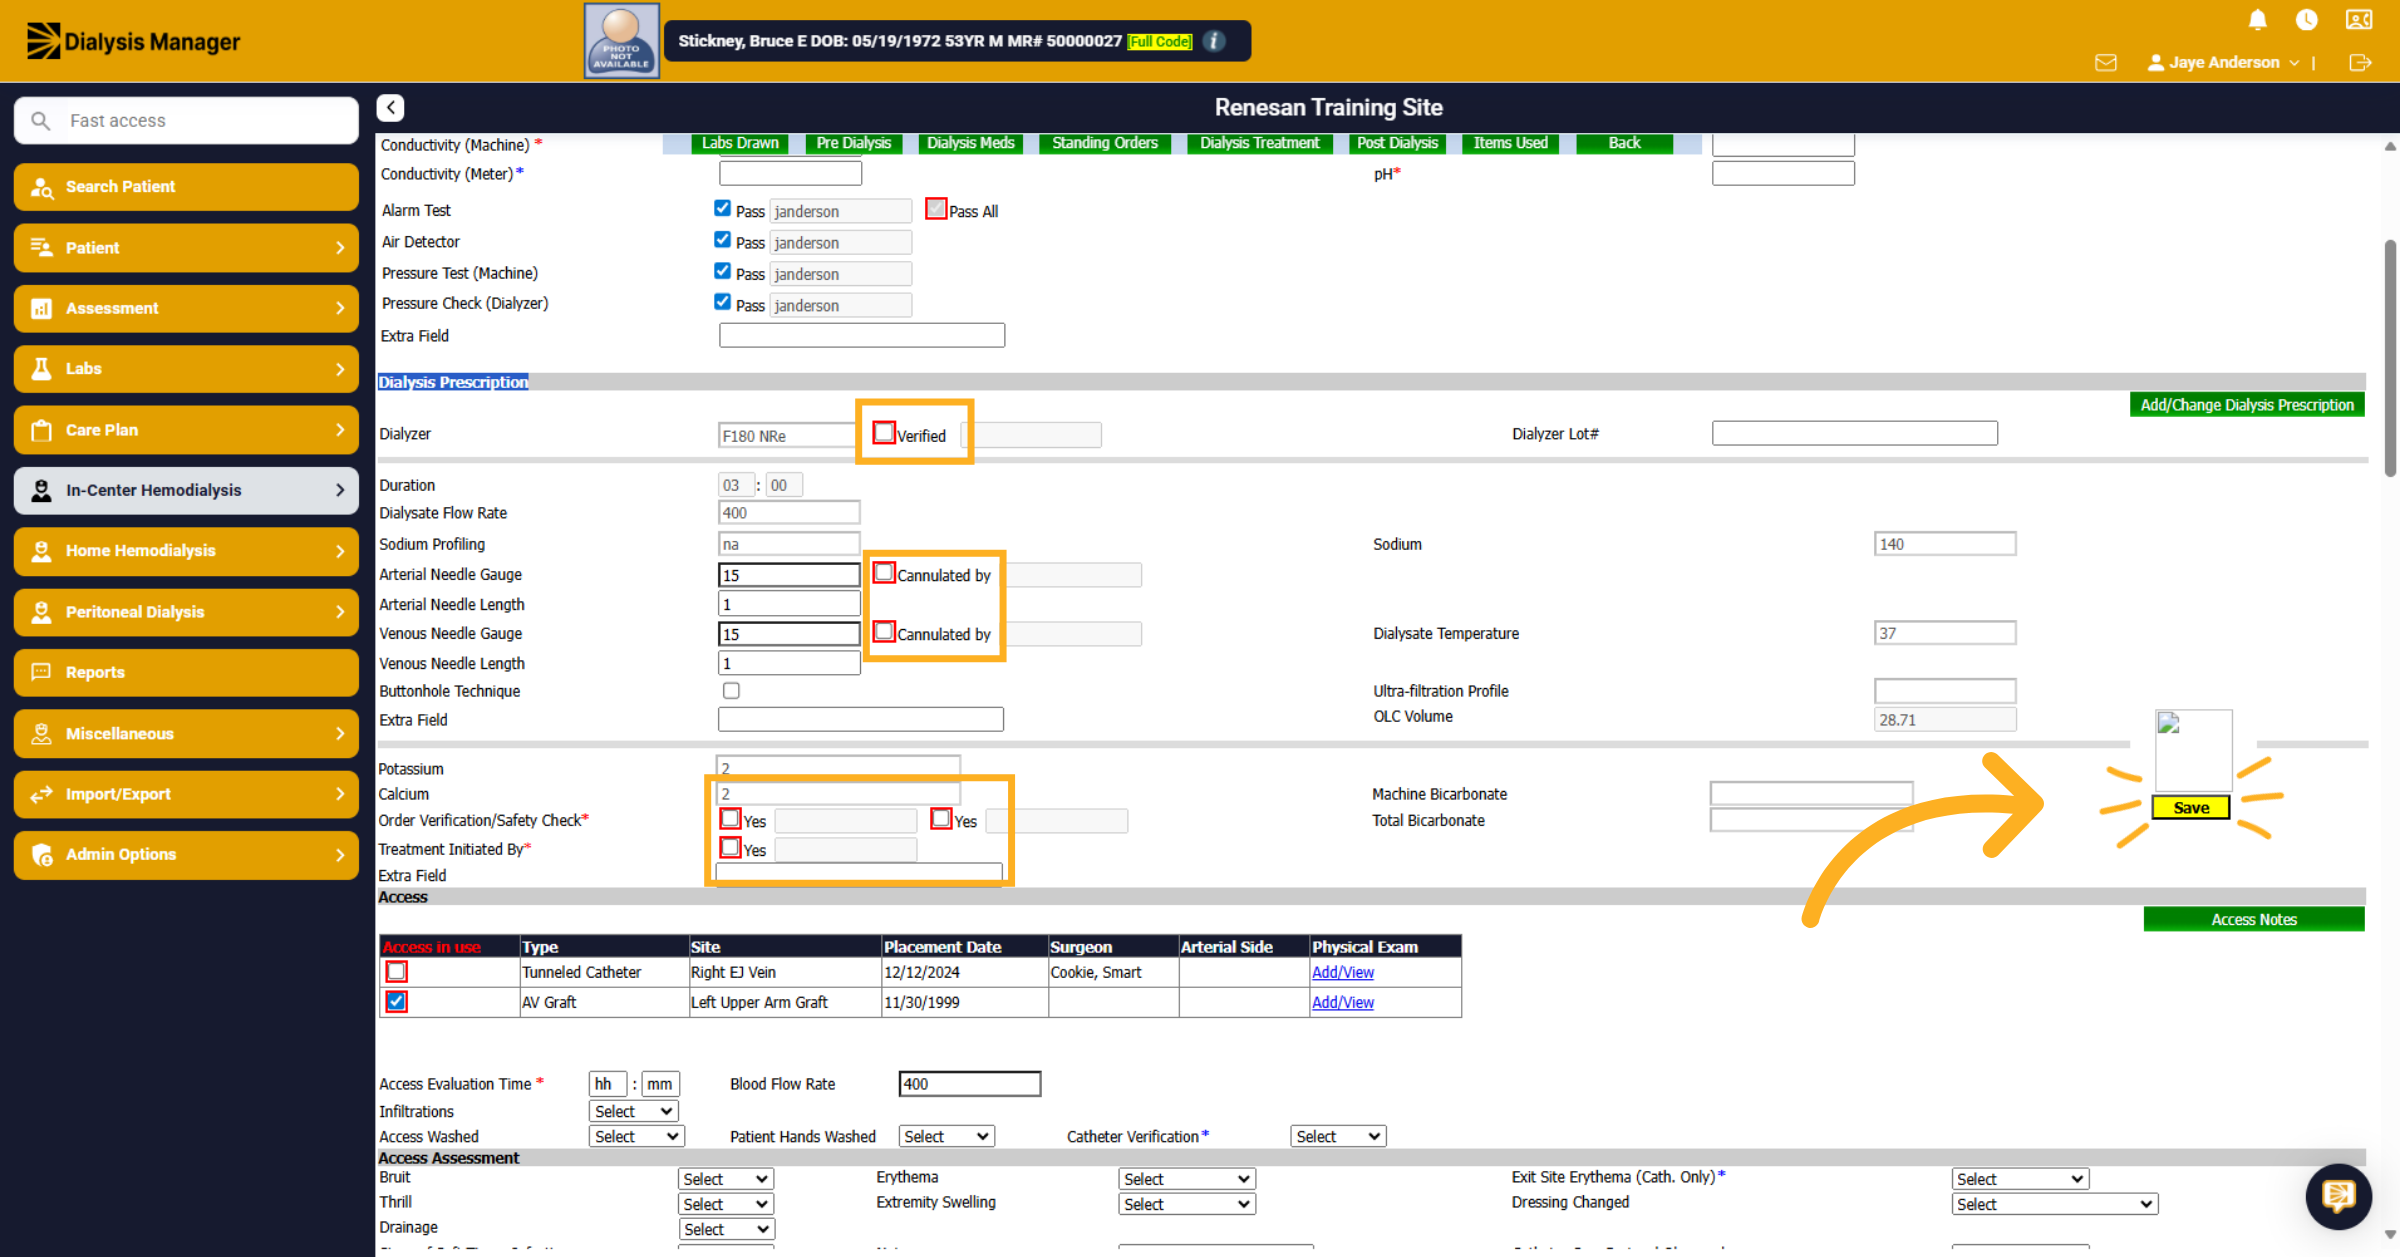Open the notifications bell icon

(2257, 20)
